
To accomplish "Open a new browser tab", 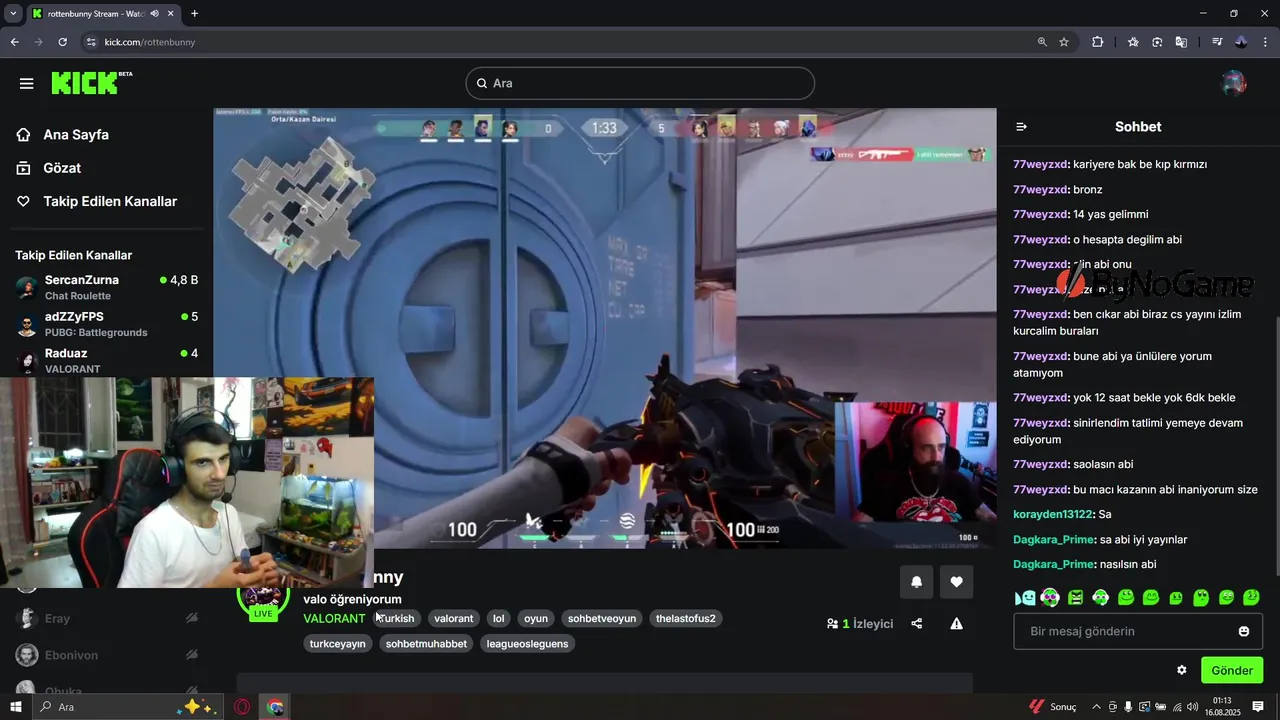I will (x=194, y=13).
